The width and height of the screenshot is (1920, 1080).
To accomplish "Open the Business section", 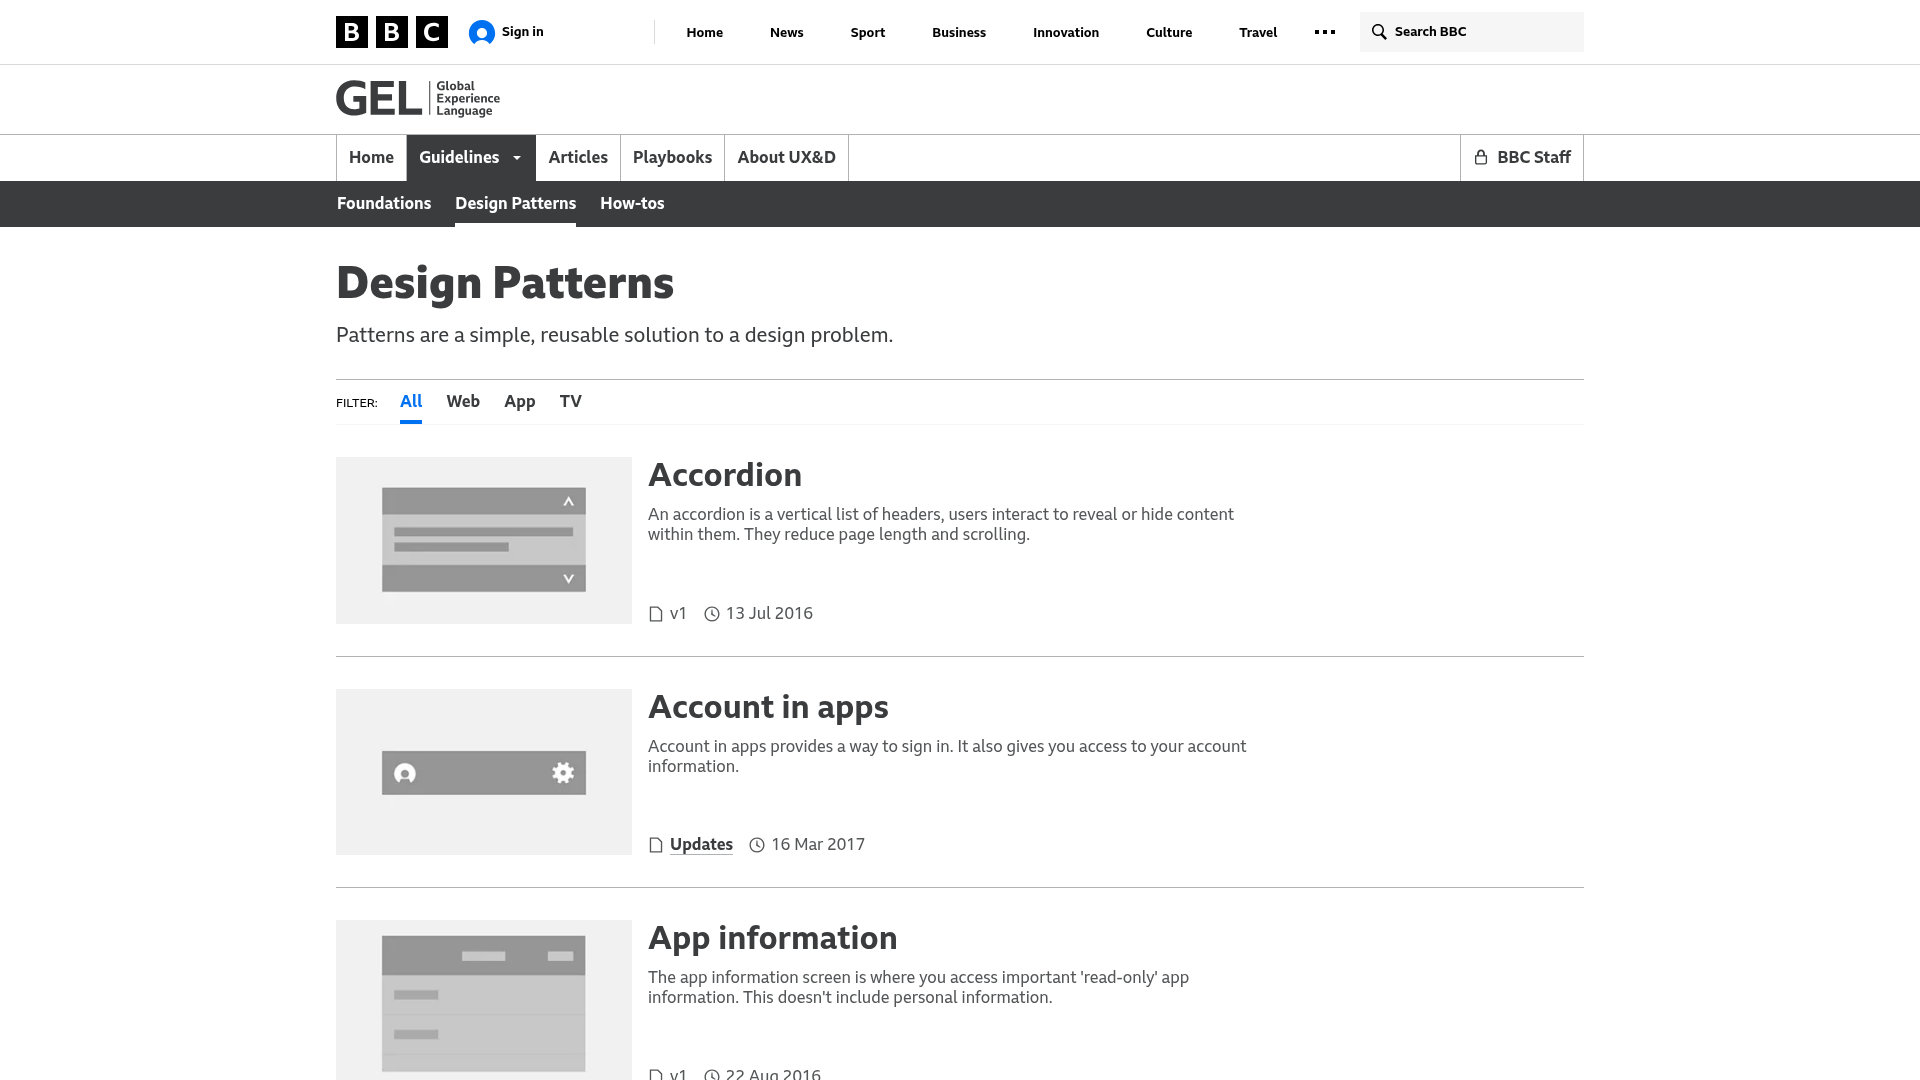I will point(959,32).
